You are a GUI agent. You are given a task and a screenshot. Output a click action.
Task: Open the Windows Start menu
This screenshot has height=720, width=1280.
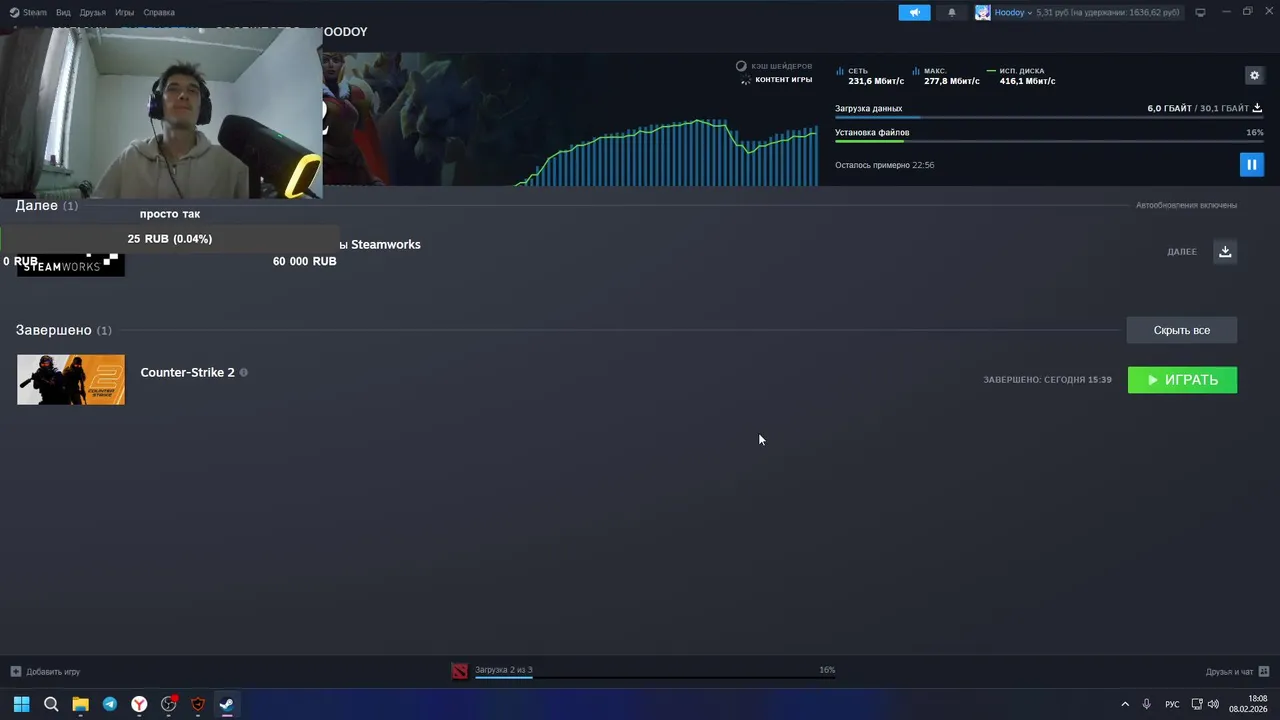(21, 704)
